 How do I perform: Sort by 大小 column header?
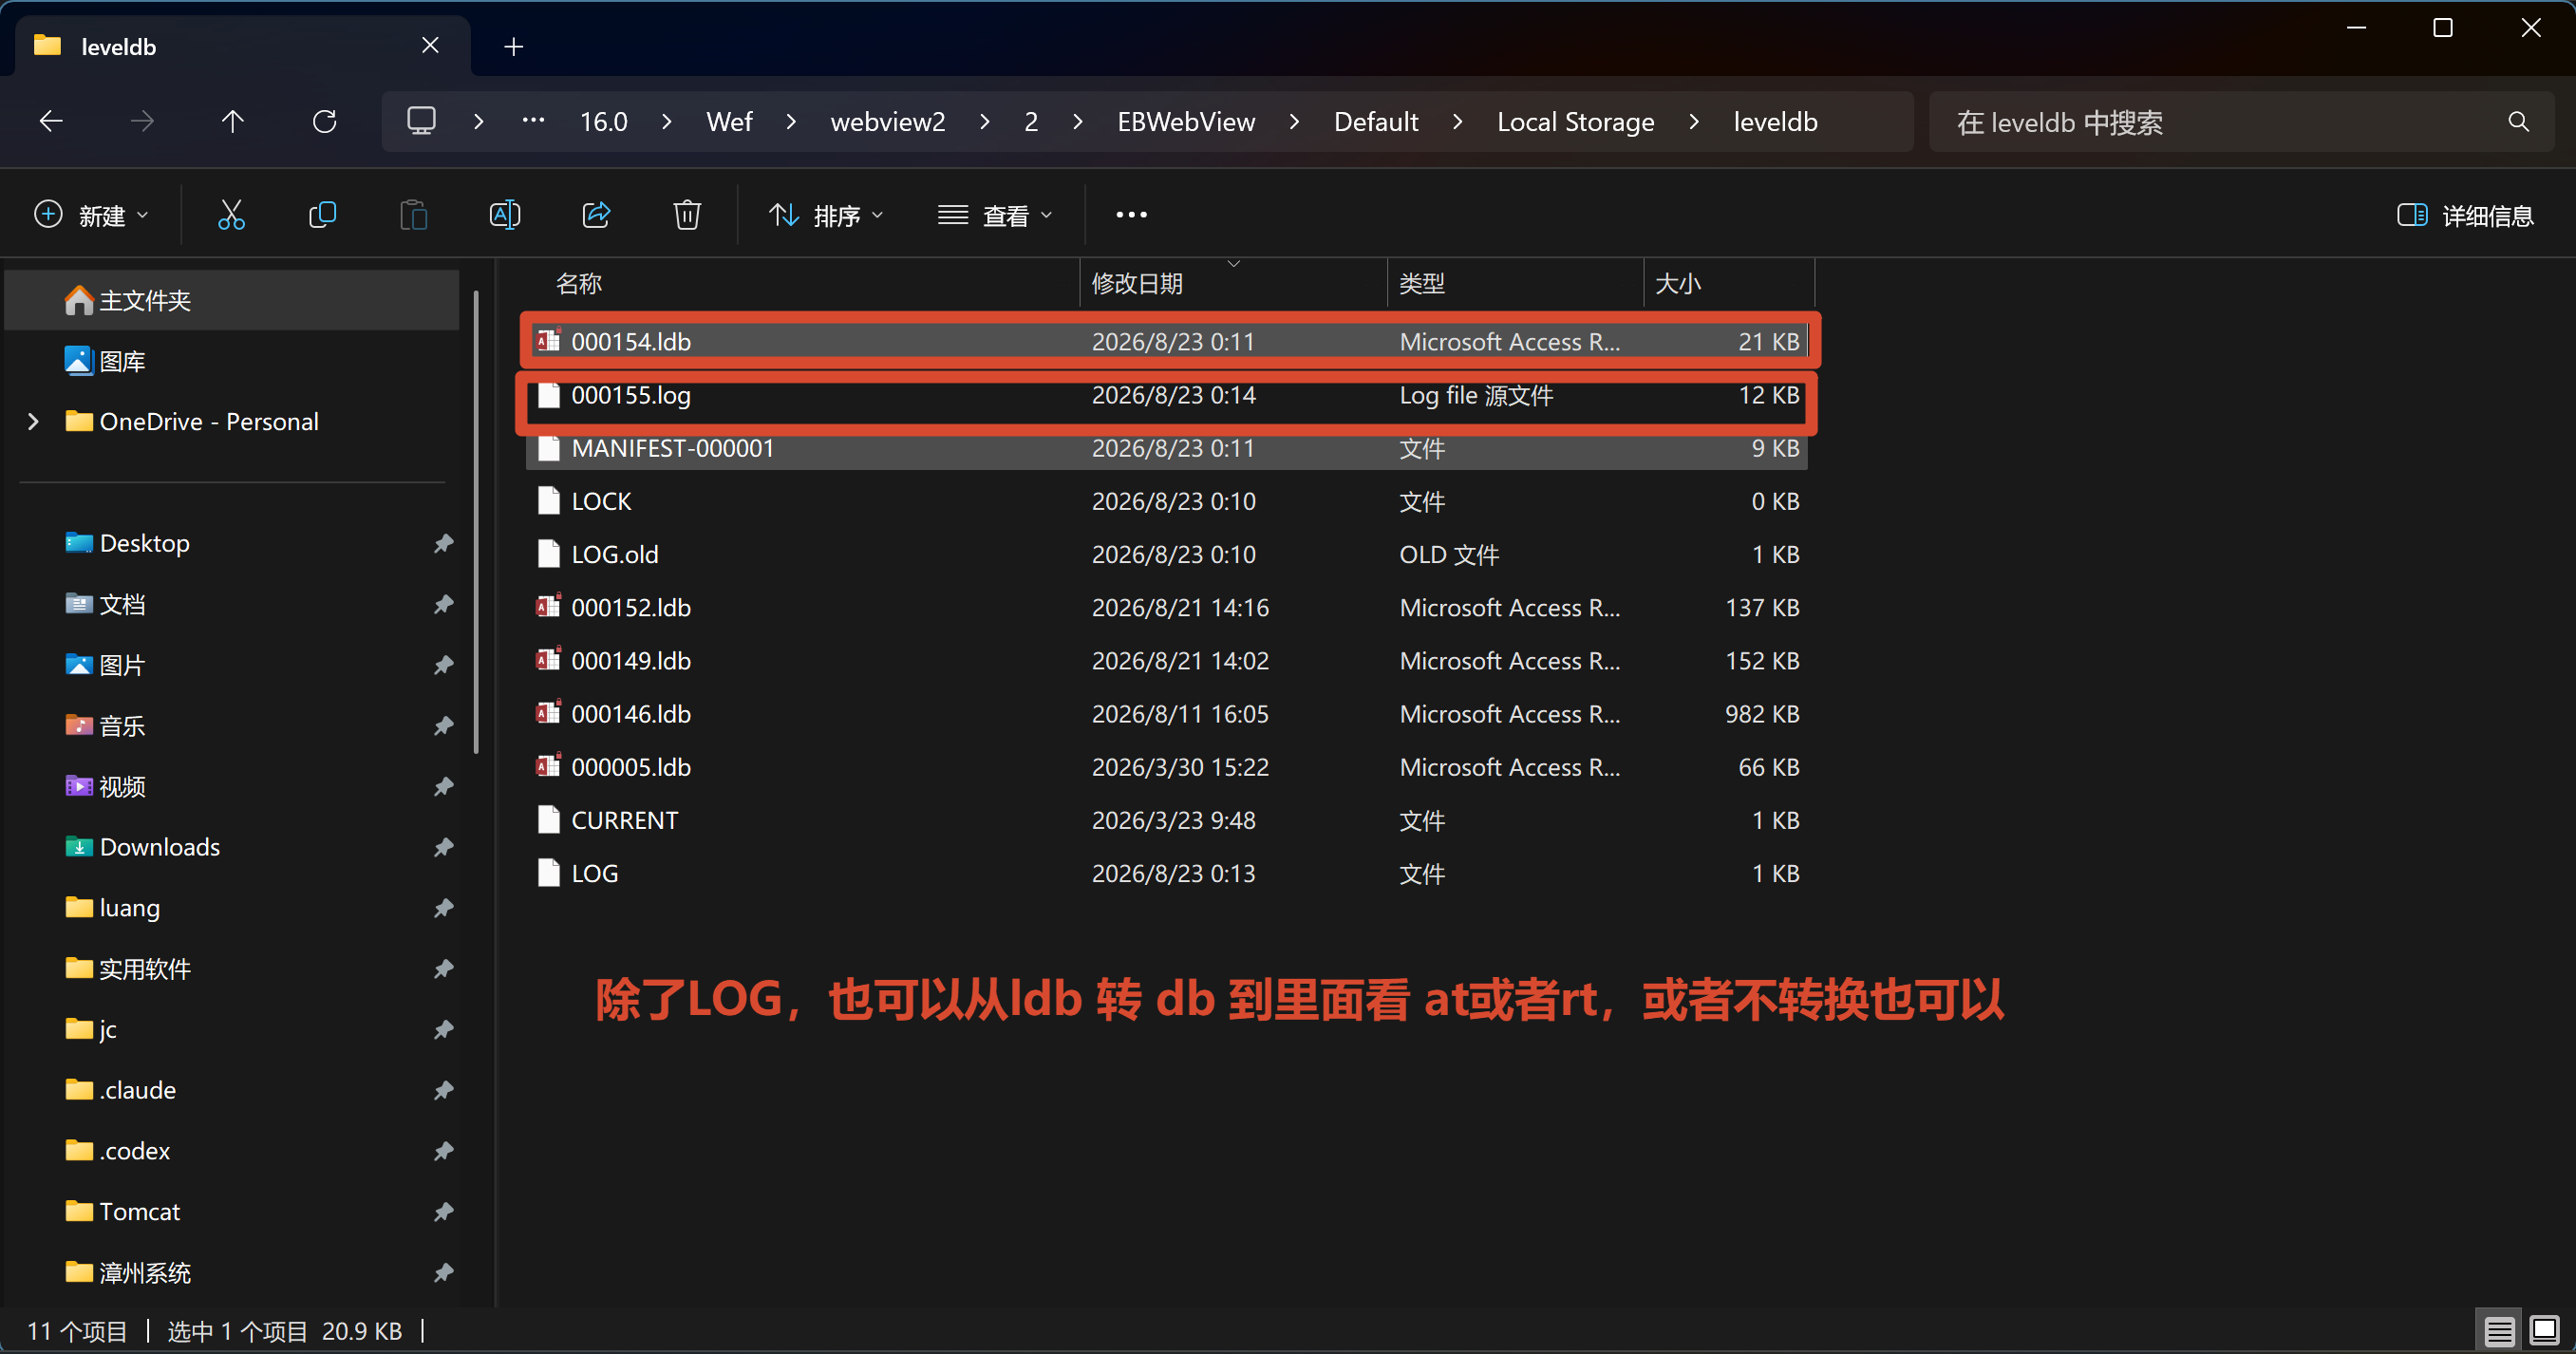tap(1728, 283)
